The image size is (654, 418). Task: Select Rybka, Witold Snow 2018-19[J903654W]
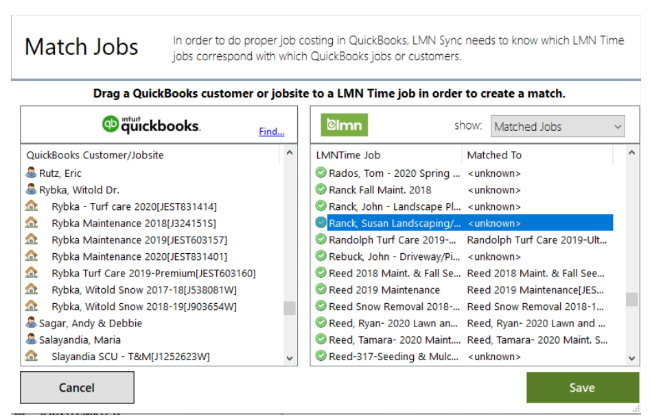(x=144, y=307)
